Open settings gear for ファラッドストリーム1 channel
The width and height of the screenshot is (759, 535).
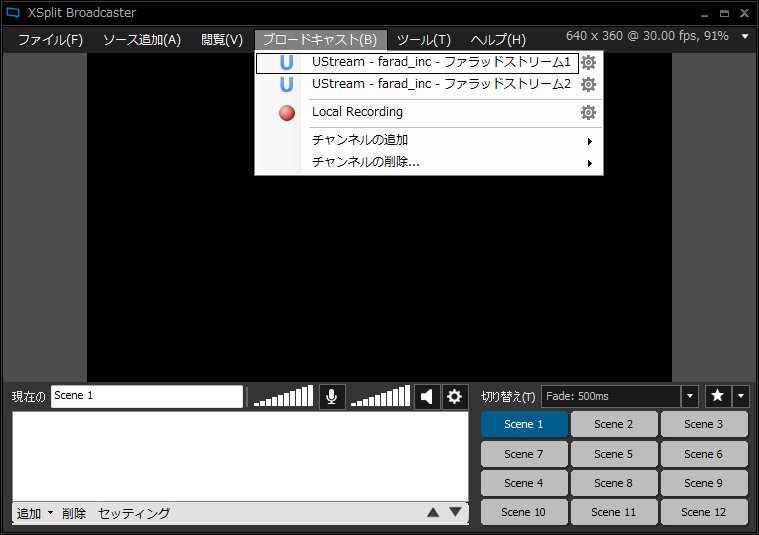588,62
